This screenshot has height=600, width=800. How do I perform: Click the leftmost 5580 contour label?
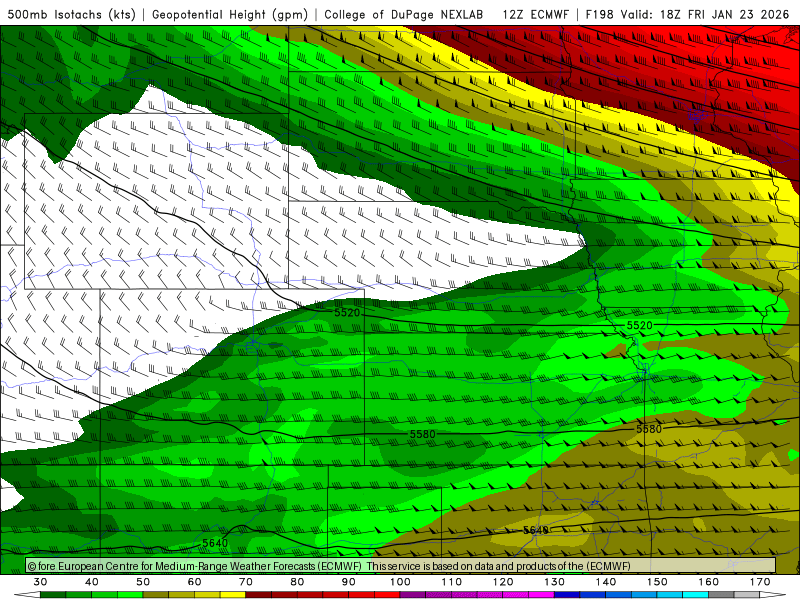coord(422,434)
